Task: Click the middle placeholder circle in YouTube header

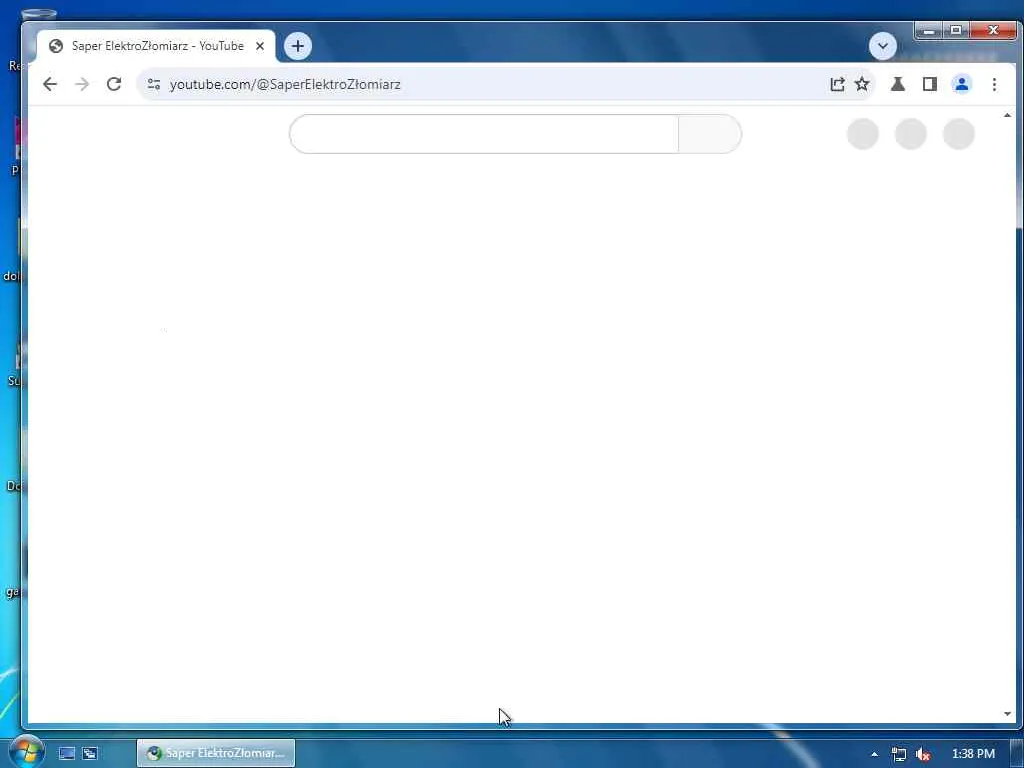Action: click(x=911, y=134)
